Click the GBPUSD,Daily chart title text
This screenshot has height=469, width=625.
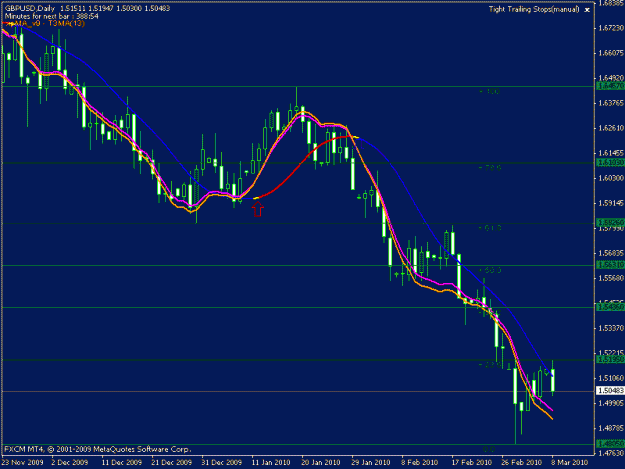tap(30, 8)
